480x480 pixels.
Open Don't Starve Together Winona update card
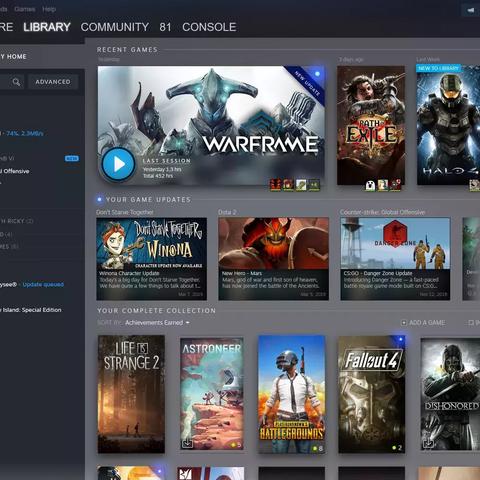coord(151,259)
